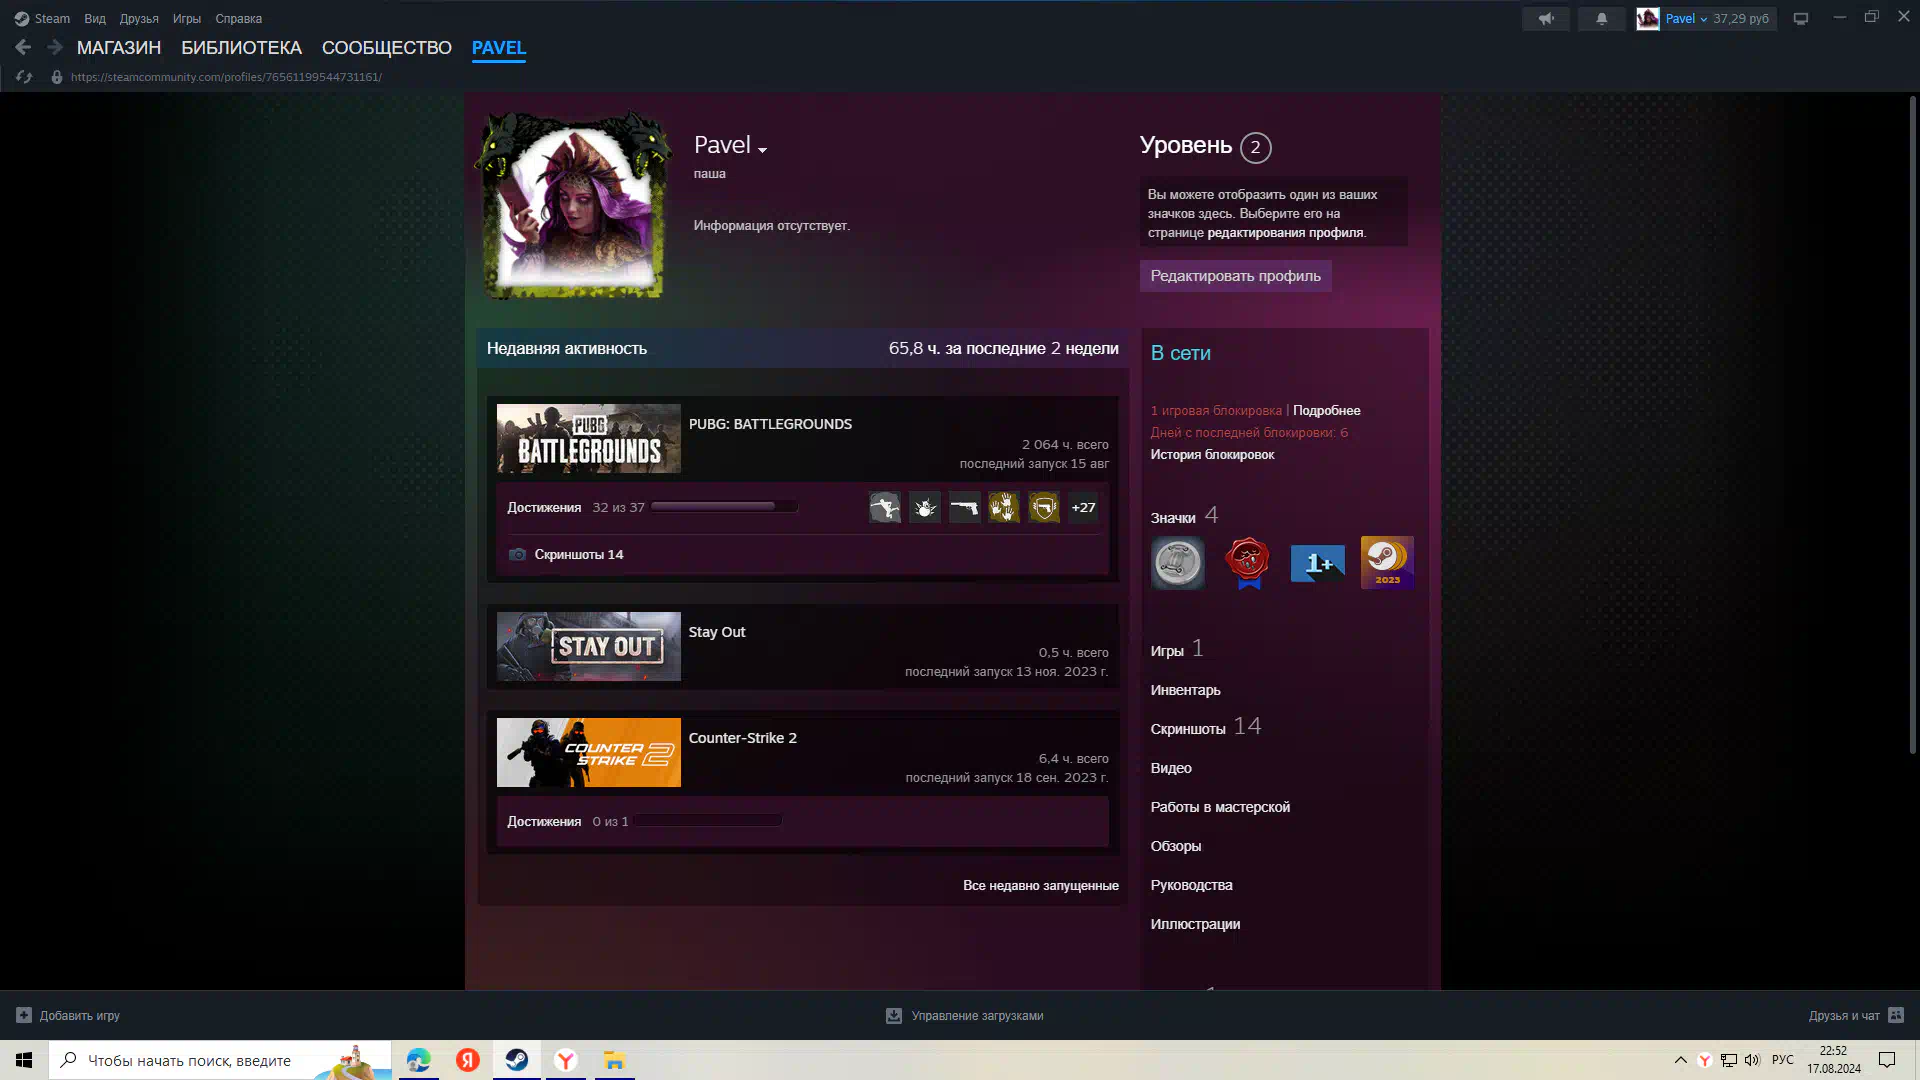This screenshot has width=1920, height=1080.
Task: Open Yandex Browser from the taskbar
Action: (x=566, y=1060)
